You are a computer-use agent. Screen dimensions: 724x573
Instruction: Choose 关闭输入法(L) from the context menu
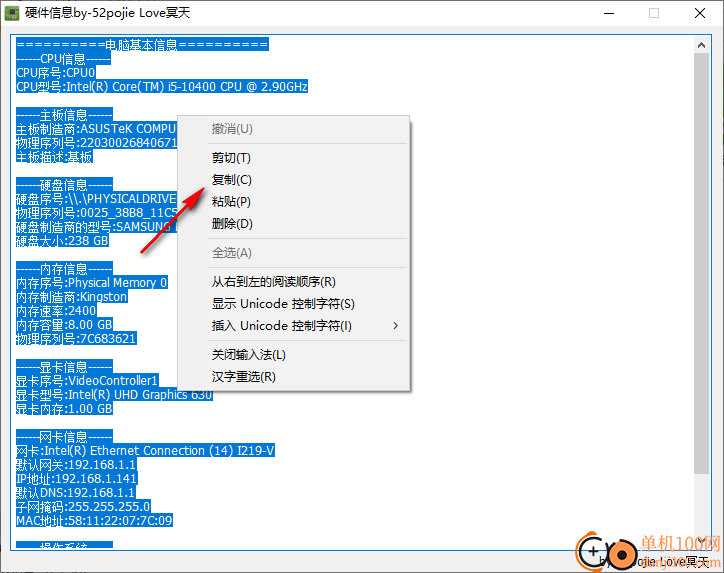tap(293, 355)
